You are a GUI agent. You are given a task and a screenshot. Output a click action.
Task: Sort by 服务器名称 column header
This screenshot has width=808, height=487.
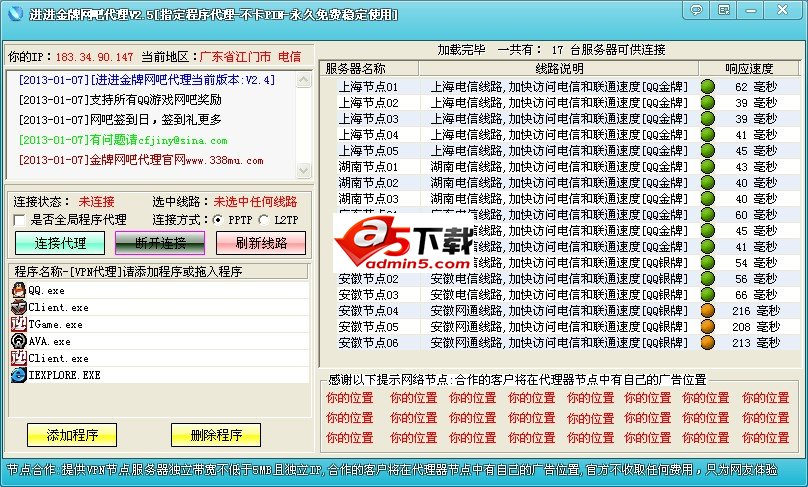point(370,69)
